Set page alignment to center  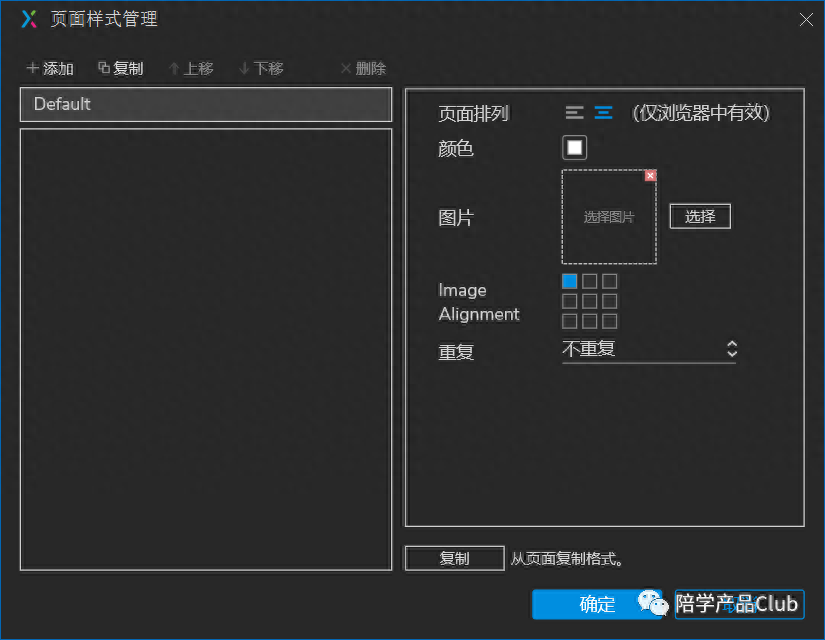603,113
